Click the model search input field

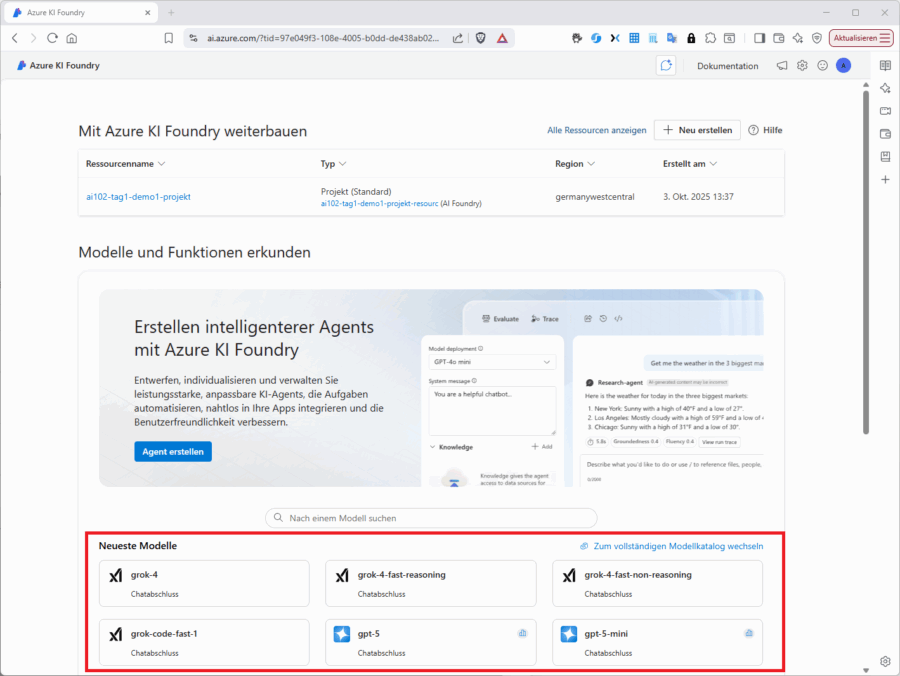click(x=431, y=518)
